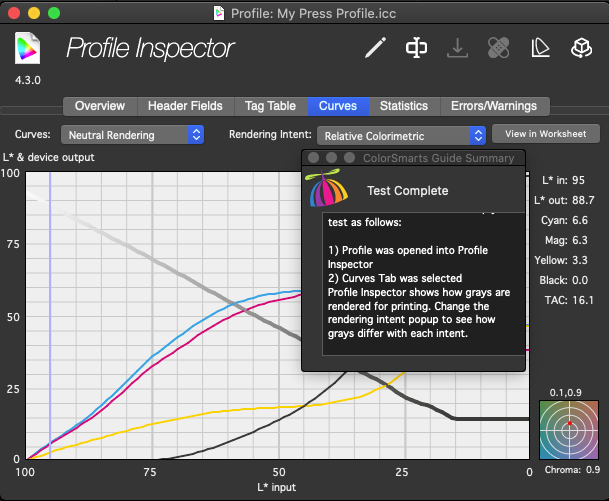Show the Errors/Warnings tab
This screenshot has width=609, height=501.
click(x=493, y=106)
